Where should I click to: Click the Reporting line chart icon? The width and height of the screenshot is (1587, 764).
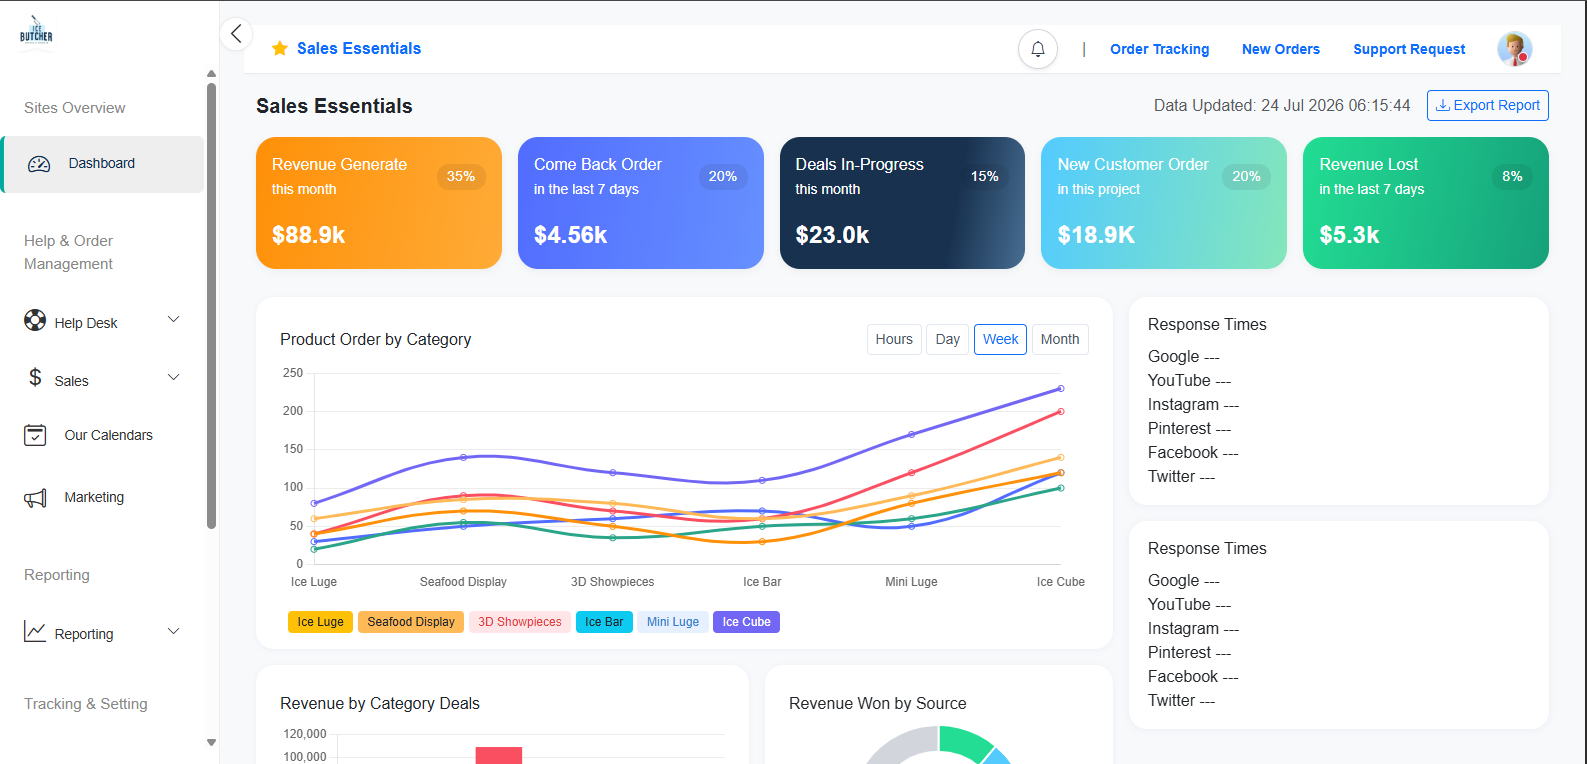point(35,632)
